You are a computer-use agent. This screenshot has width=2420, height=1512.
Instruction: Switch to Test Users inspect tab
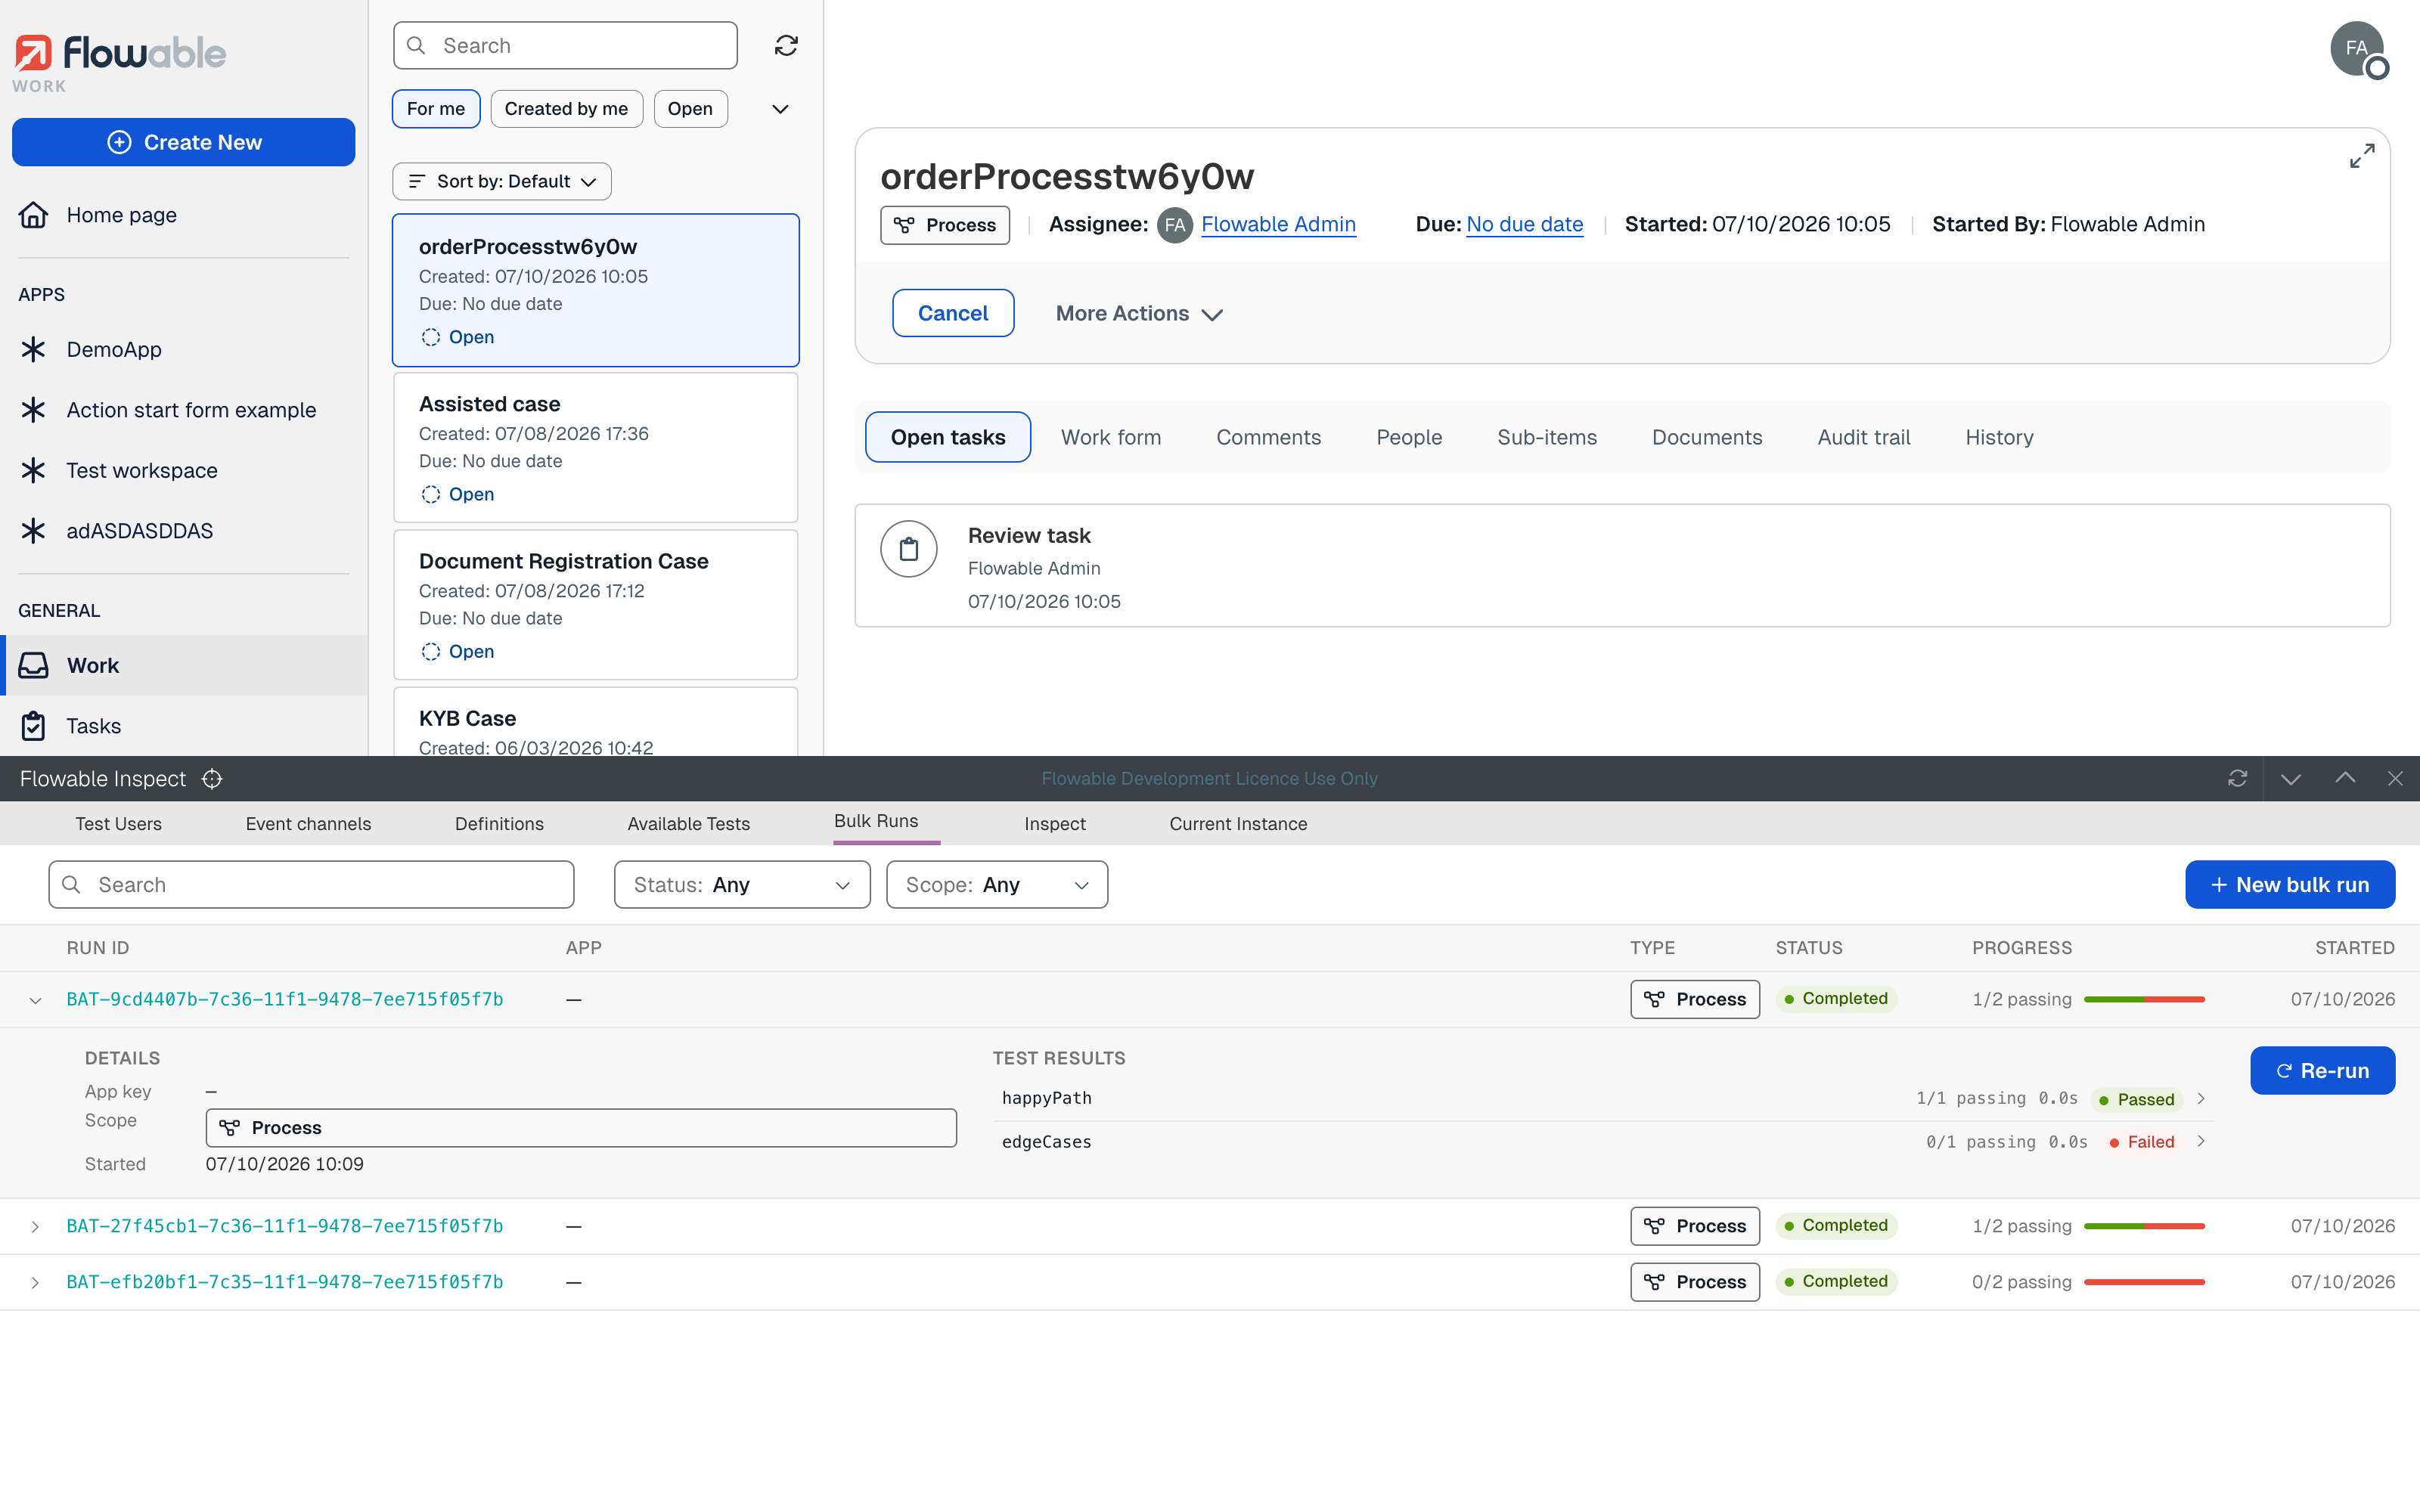pos(118,824)
